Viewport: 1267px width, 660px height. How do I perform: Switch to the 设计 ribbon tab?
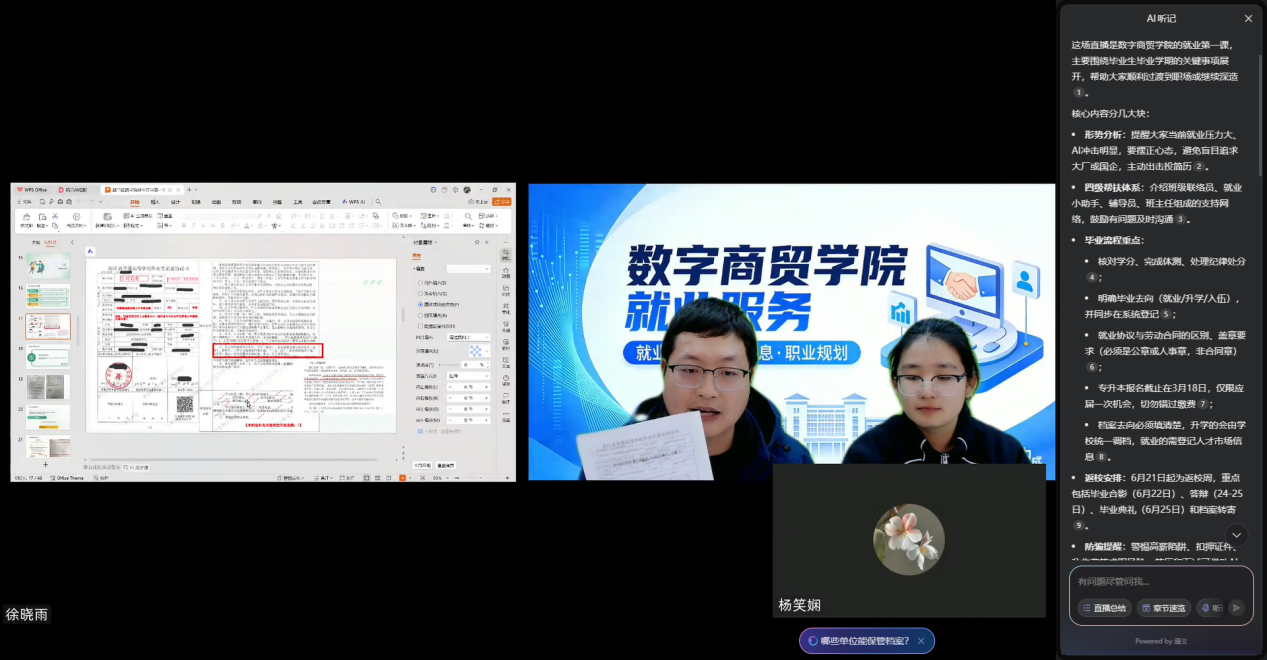[175, 202]
